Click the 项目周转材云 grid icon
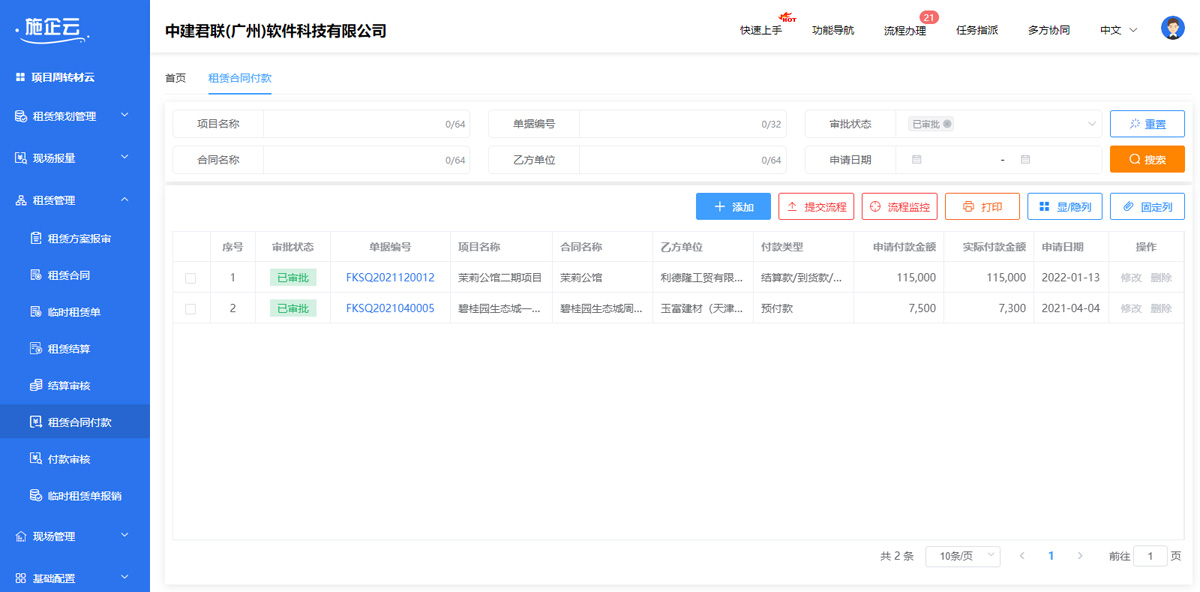The height and width of the screenshot is (592, 1200). coord(20,77)
